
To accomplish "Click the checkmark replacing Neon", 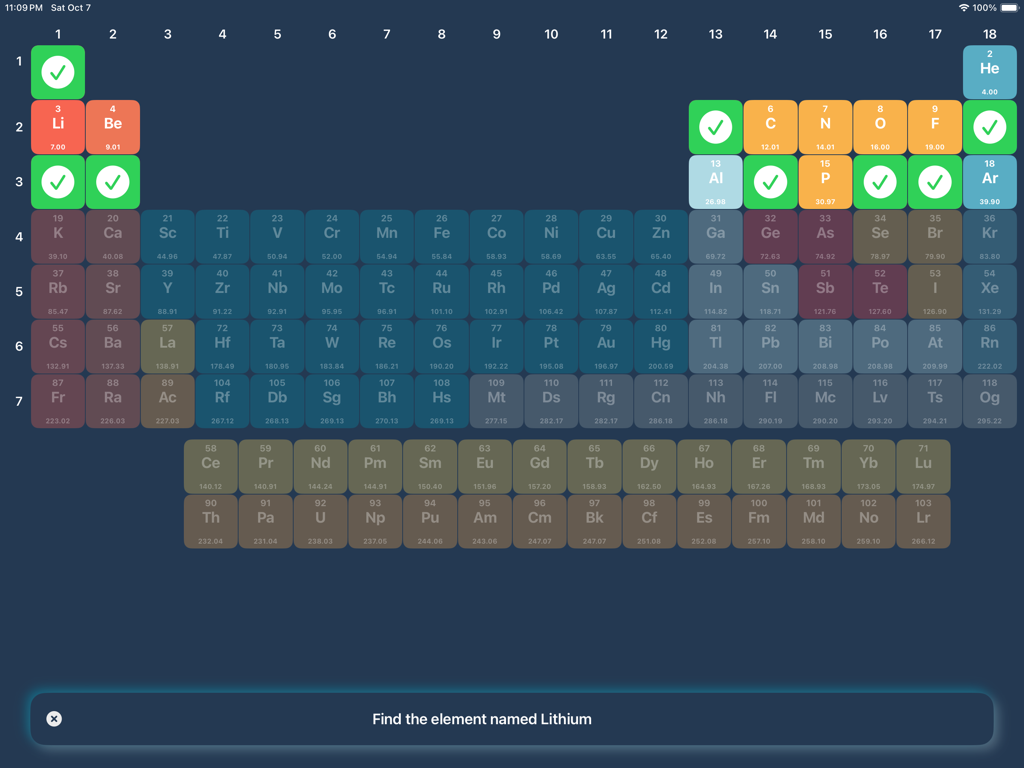I will (989, 126).
